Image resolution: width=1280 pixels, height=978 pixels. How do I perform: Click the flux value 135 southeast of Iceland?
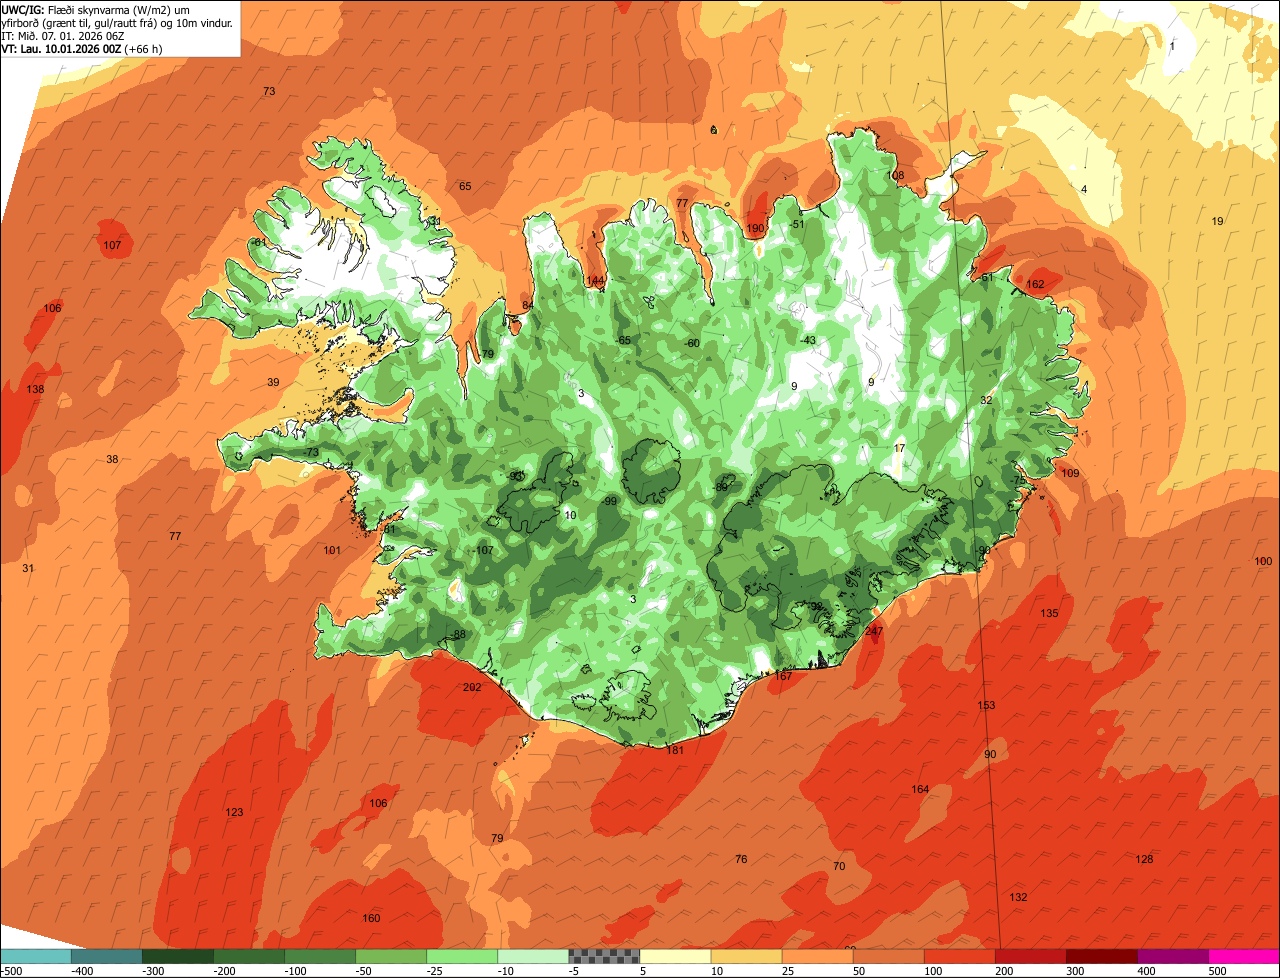pyautogui.click(x=1049, y=613)
